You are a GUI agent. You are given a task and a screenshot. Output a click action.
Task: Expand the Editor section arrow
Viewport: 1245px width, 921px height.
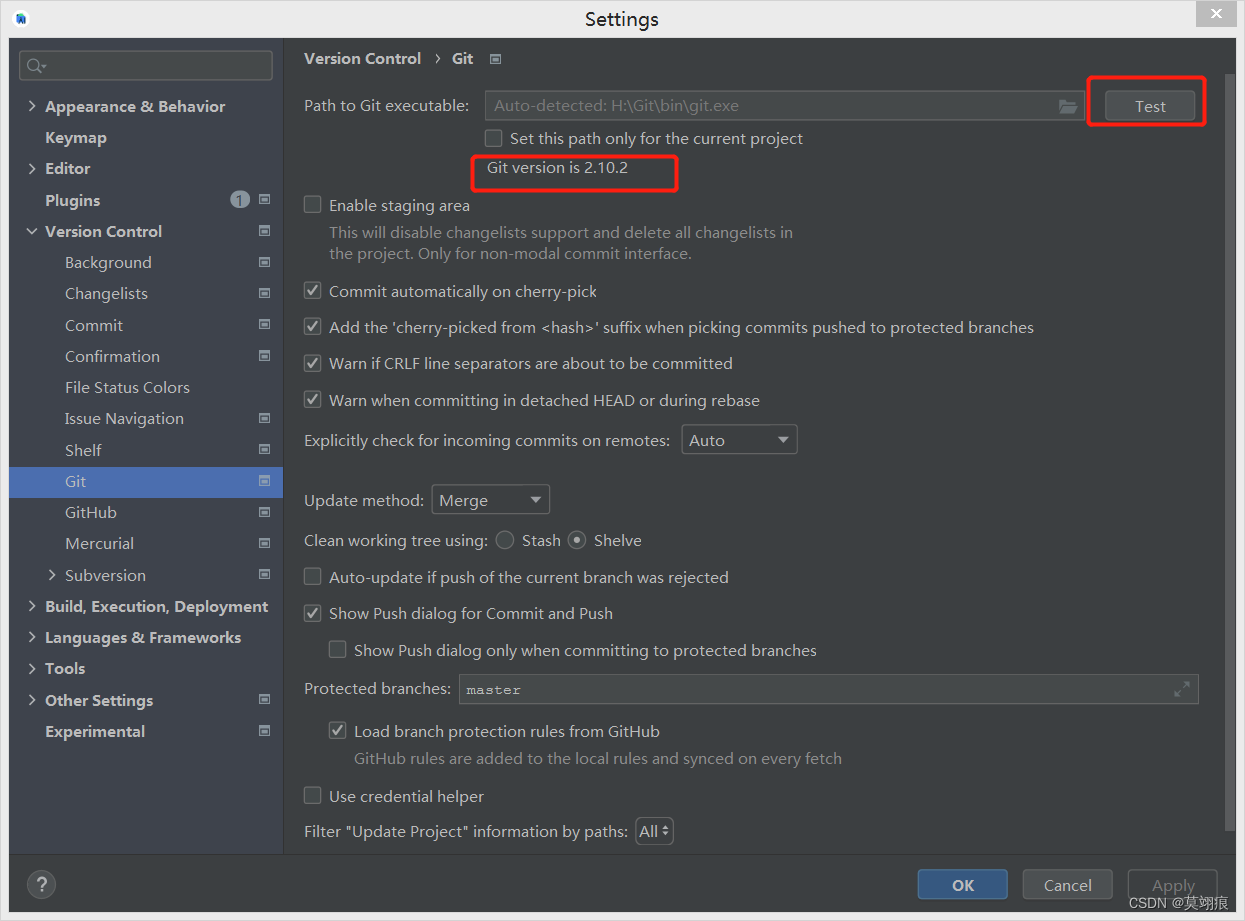[x=32, y=168]
